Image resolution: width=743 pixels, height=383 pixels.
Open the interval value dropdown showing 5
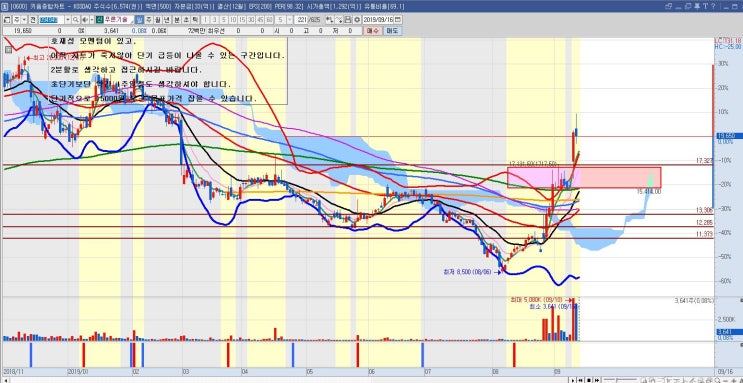pyautogui.click(x=290, y=20)
